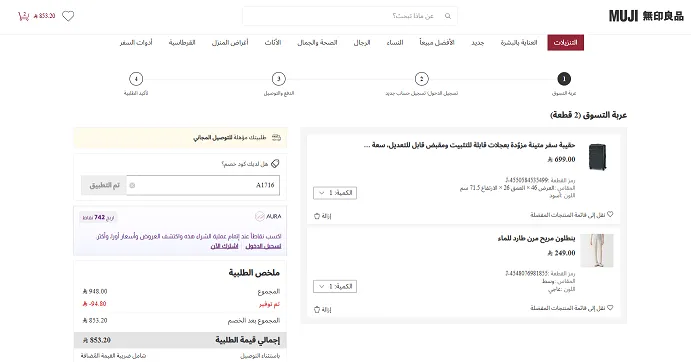This screenshot has width=691, height=362.
Task: Move trousers to wishlist via its heart icon
Action: tap(610, 308)
